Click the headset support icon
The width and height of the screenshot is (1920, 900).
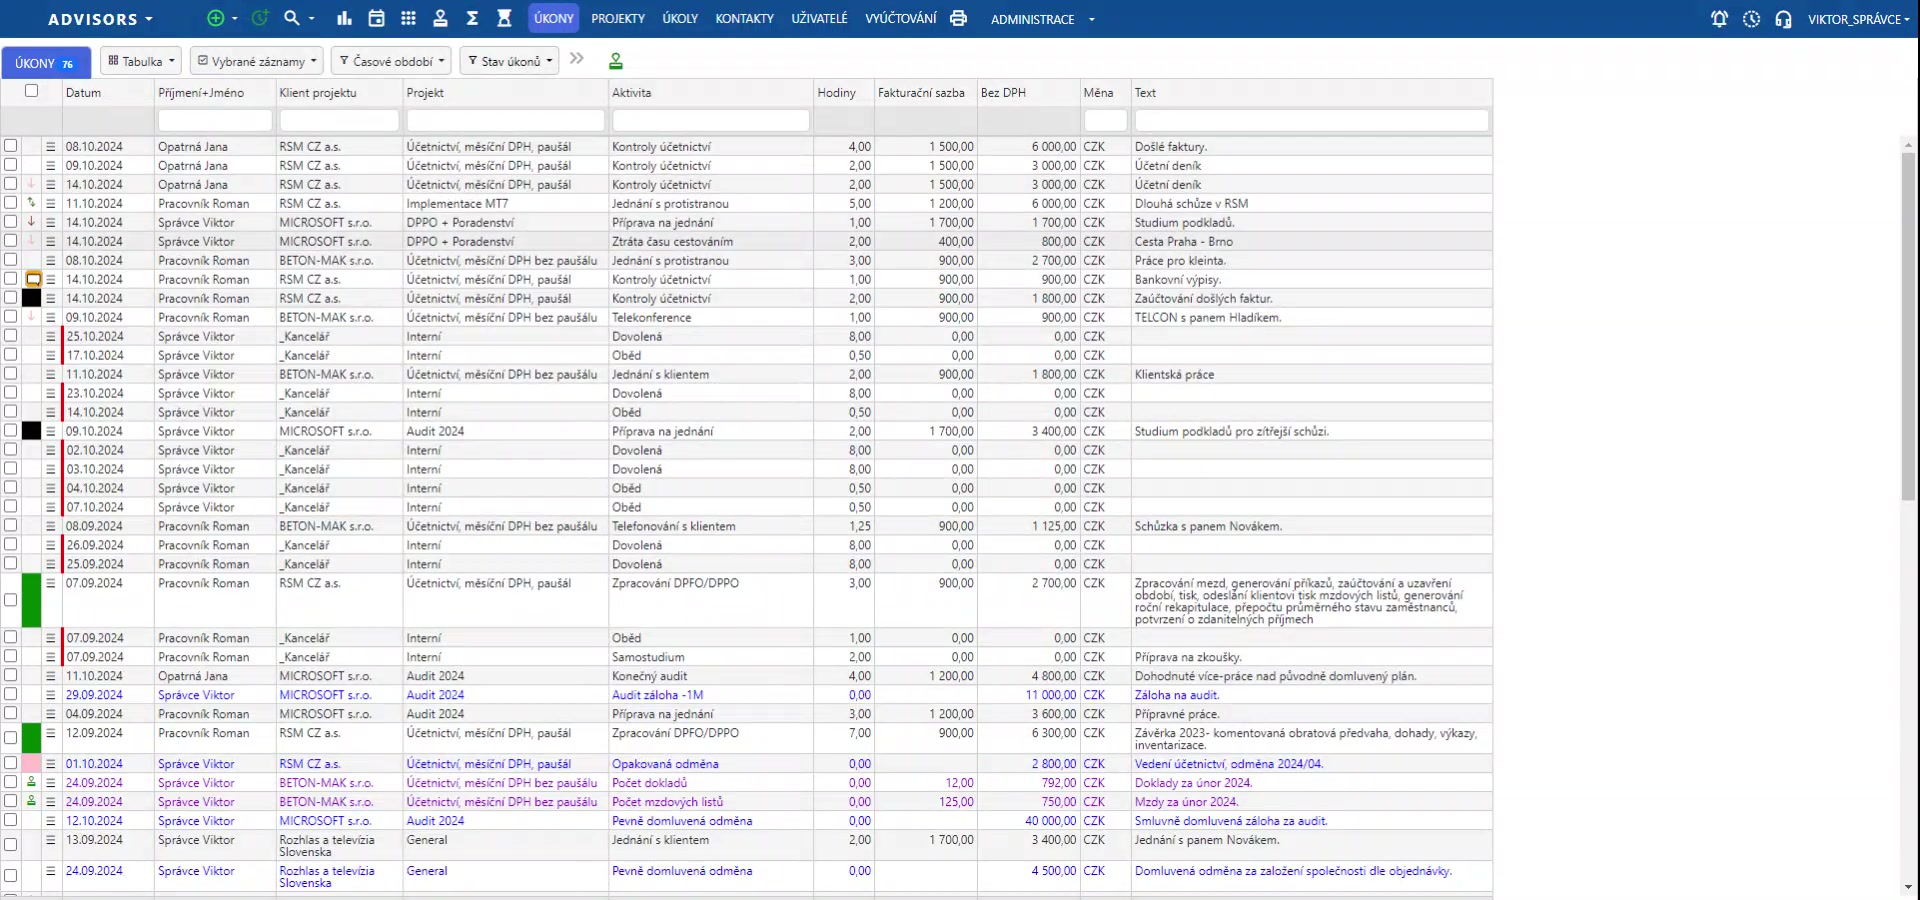(1783, 19)
